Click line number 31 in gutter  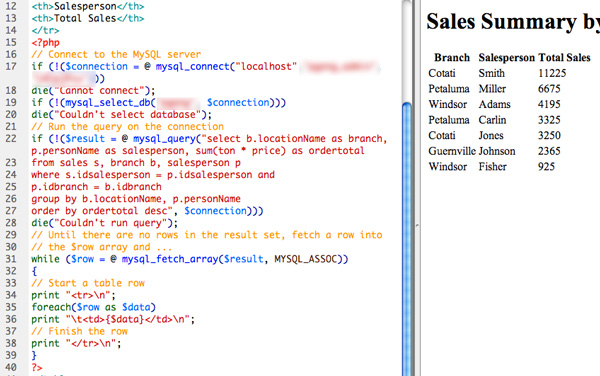pyautogui.click(x=11, y=259)
